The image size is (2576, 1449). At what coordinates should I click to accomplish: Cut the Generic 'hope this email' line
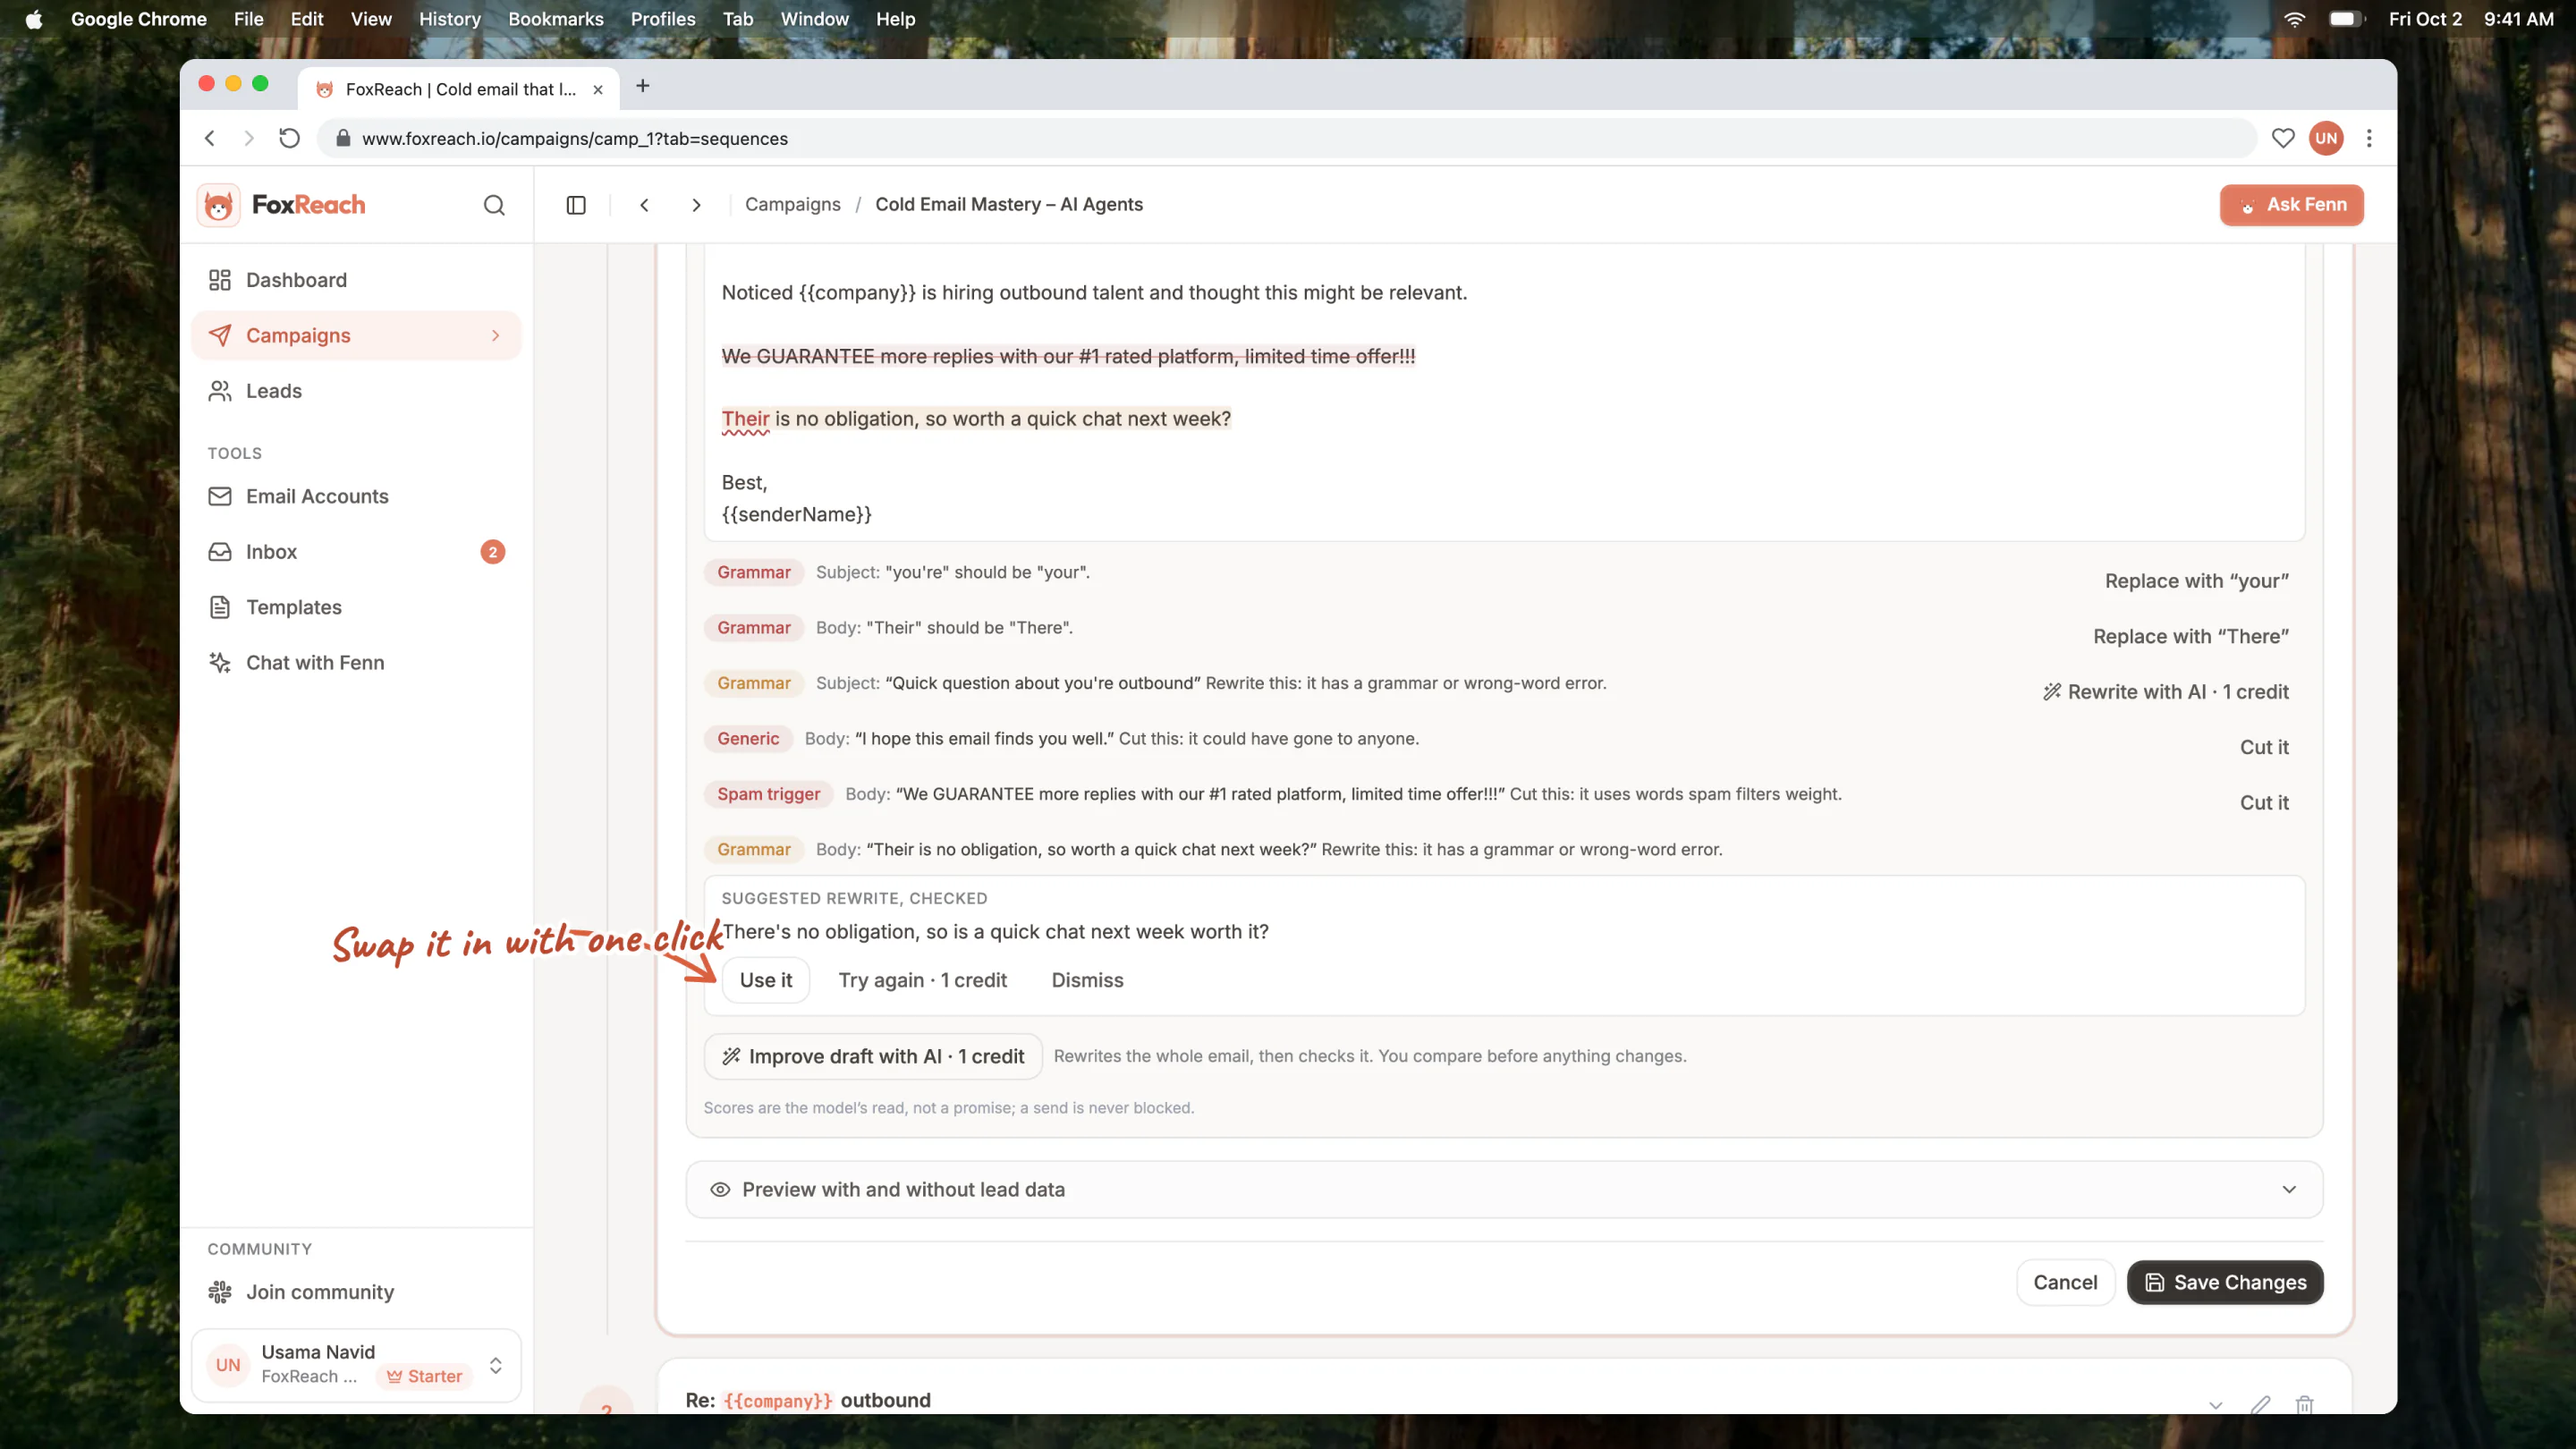coord(2264,747)
